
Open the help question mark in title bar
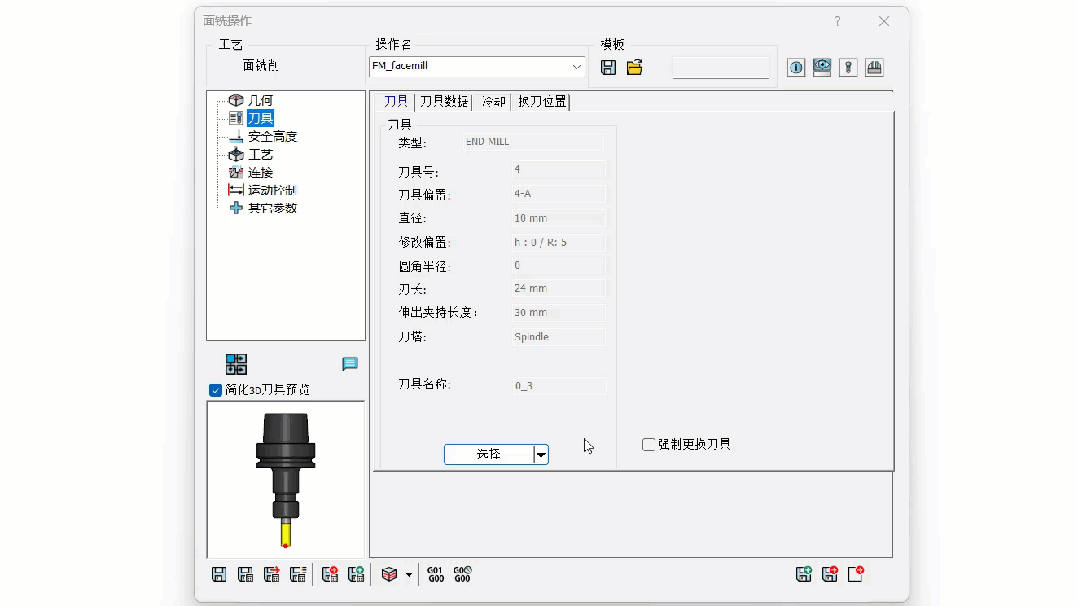click(837, 21)
